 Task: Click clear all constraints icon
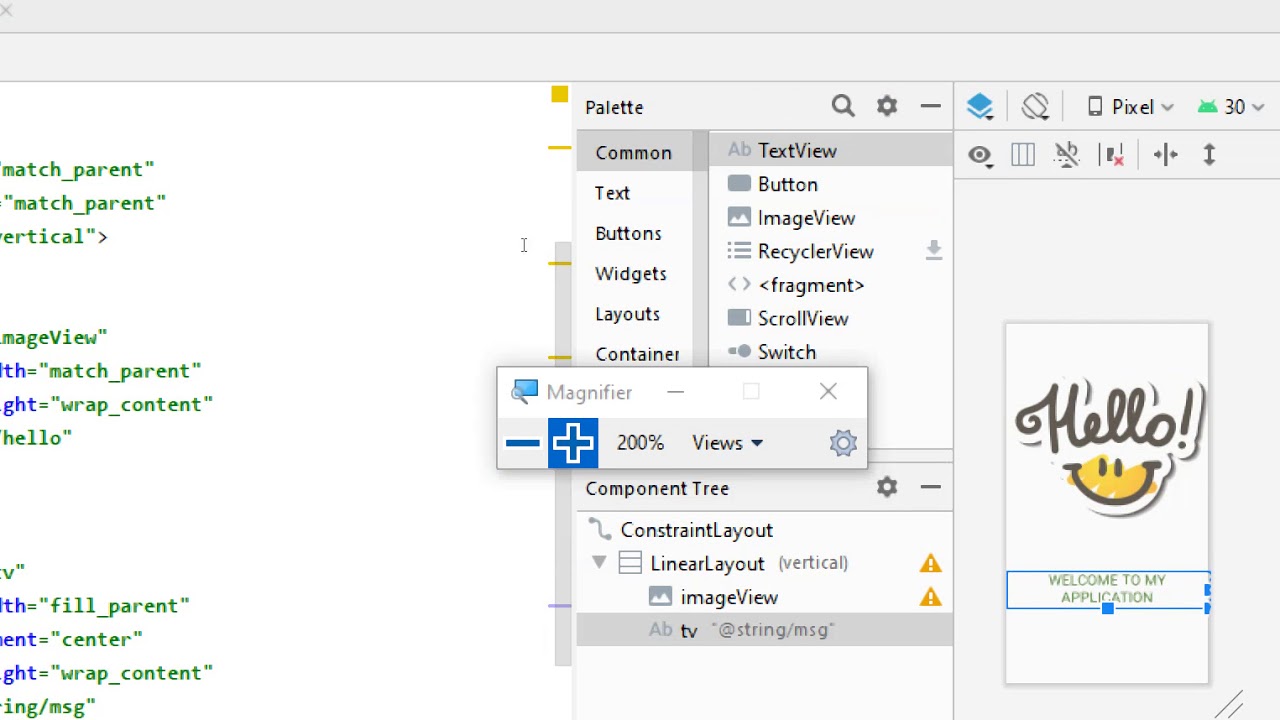tap(1112, 155)
